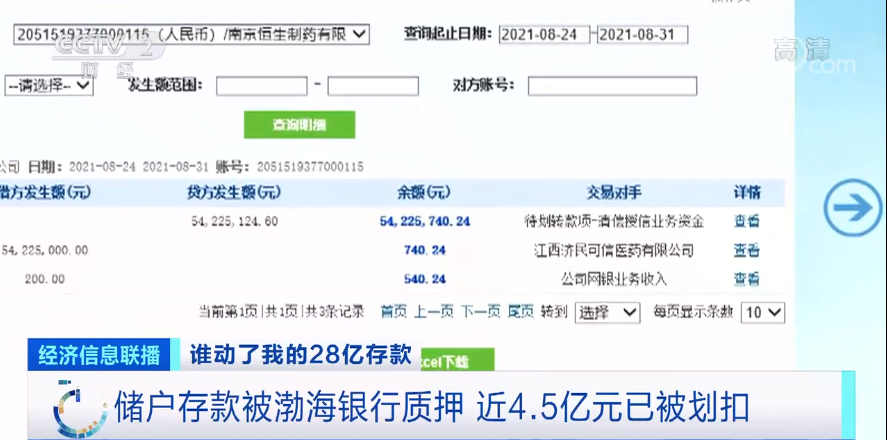The height and width of the screenshot is (440, 887).
Task: Go to 首页 pagination link
Action: 393,312
